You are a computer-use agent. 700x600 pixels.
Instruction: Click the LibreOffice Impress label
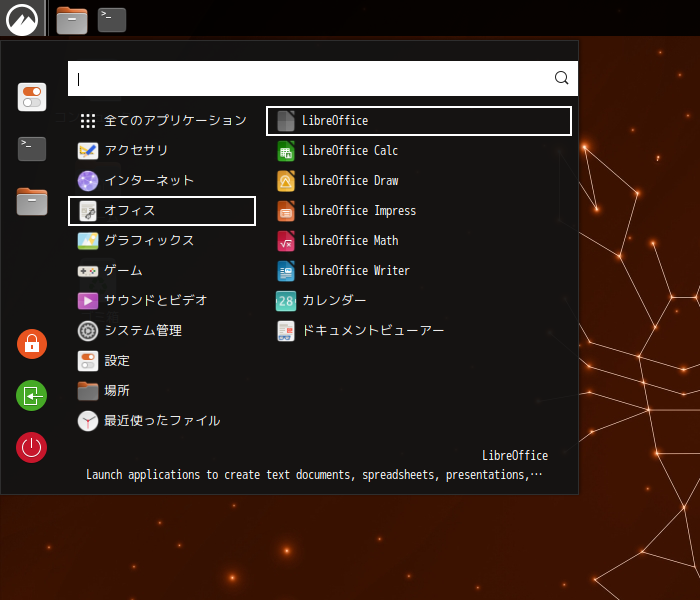(x=359, y=210)
